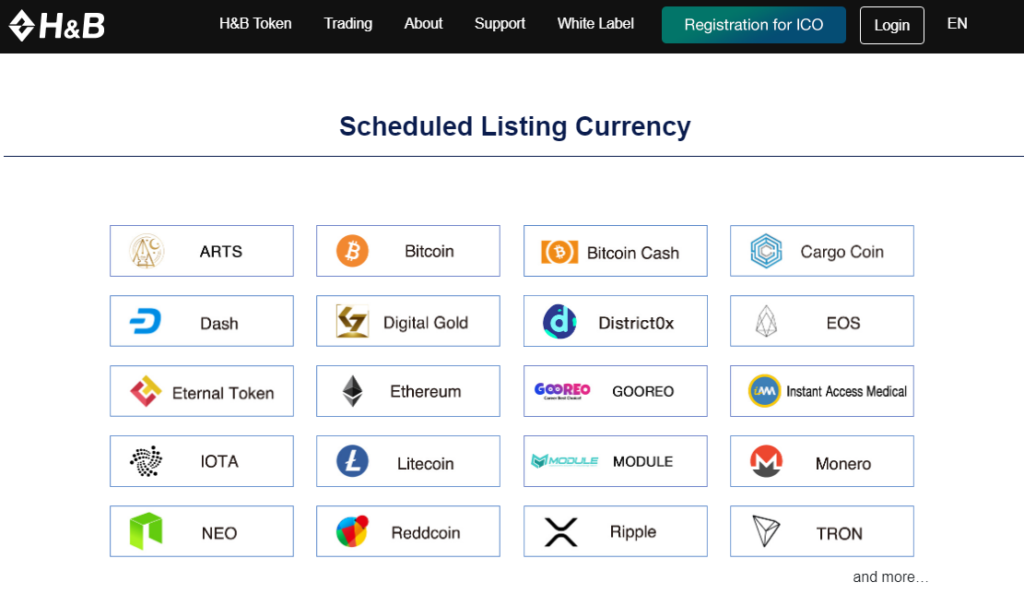Click the Litecoin blue circle icon
The image size is (1024, 606).
point(353,461)
